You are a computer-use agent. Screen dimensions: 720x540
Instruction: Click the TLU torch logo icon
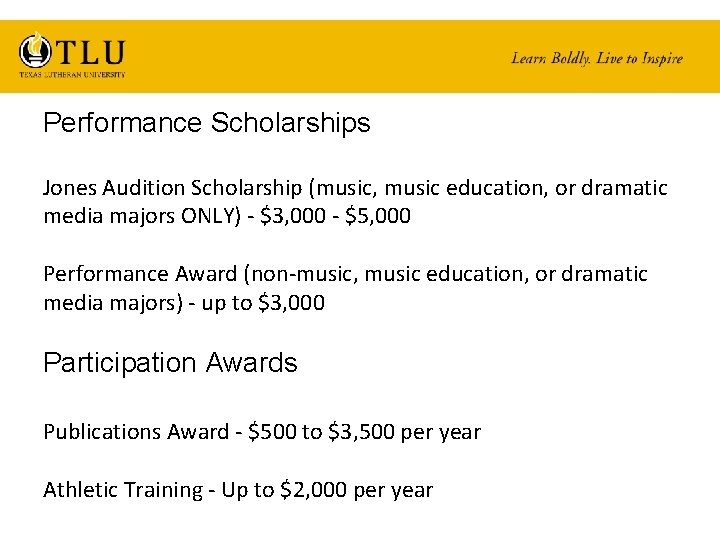[x=35, y=51]
